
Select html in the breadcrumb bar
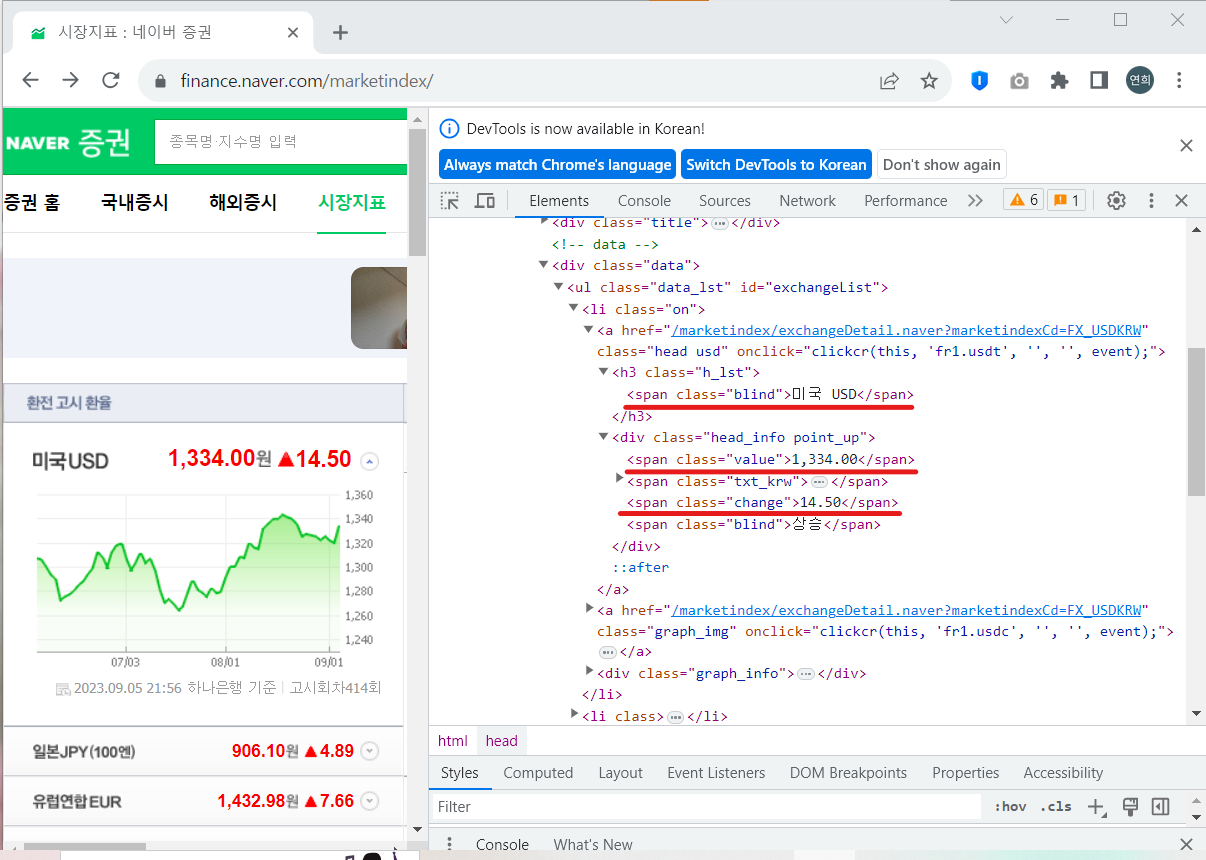point(453,741)
